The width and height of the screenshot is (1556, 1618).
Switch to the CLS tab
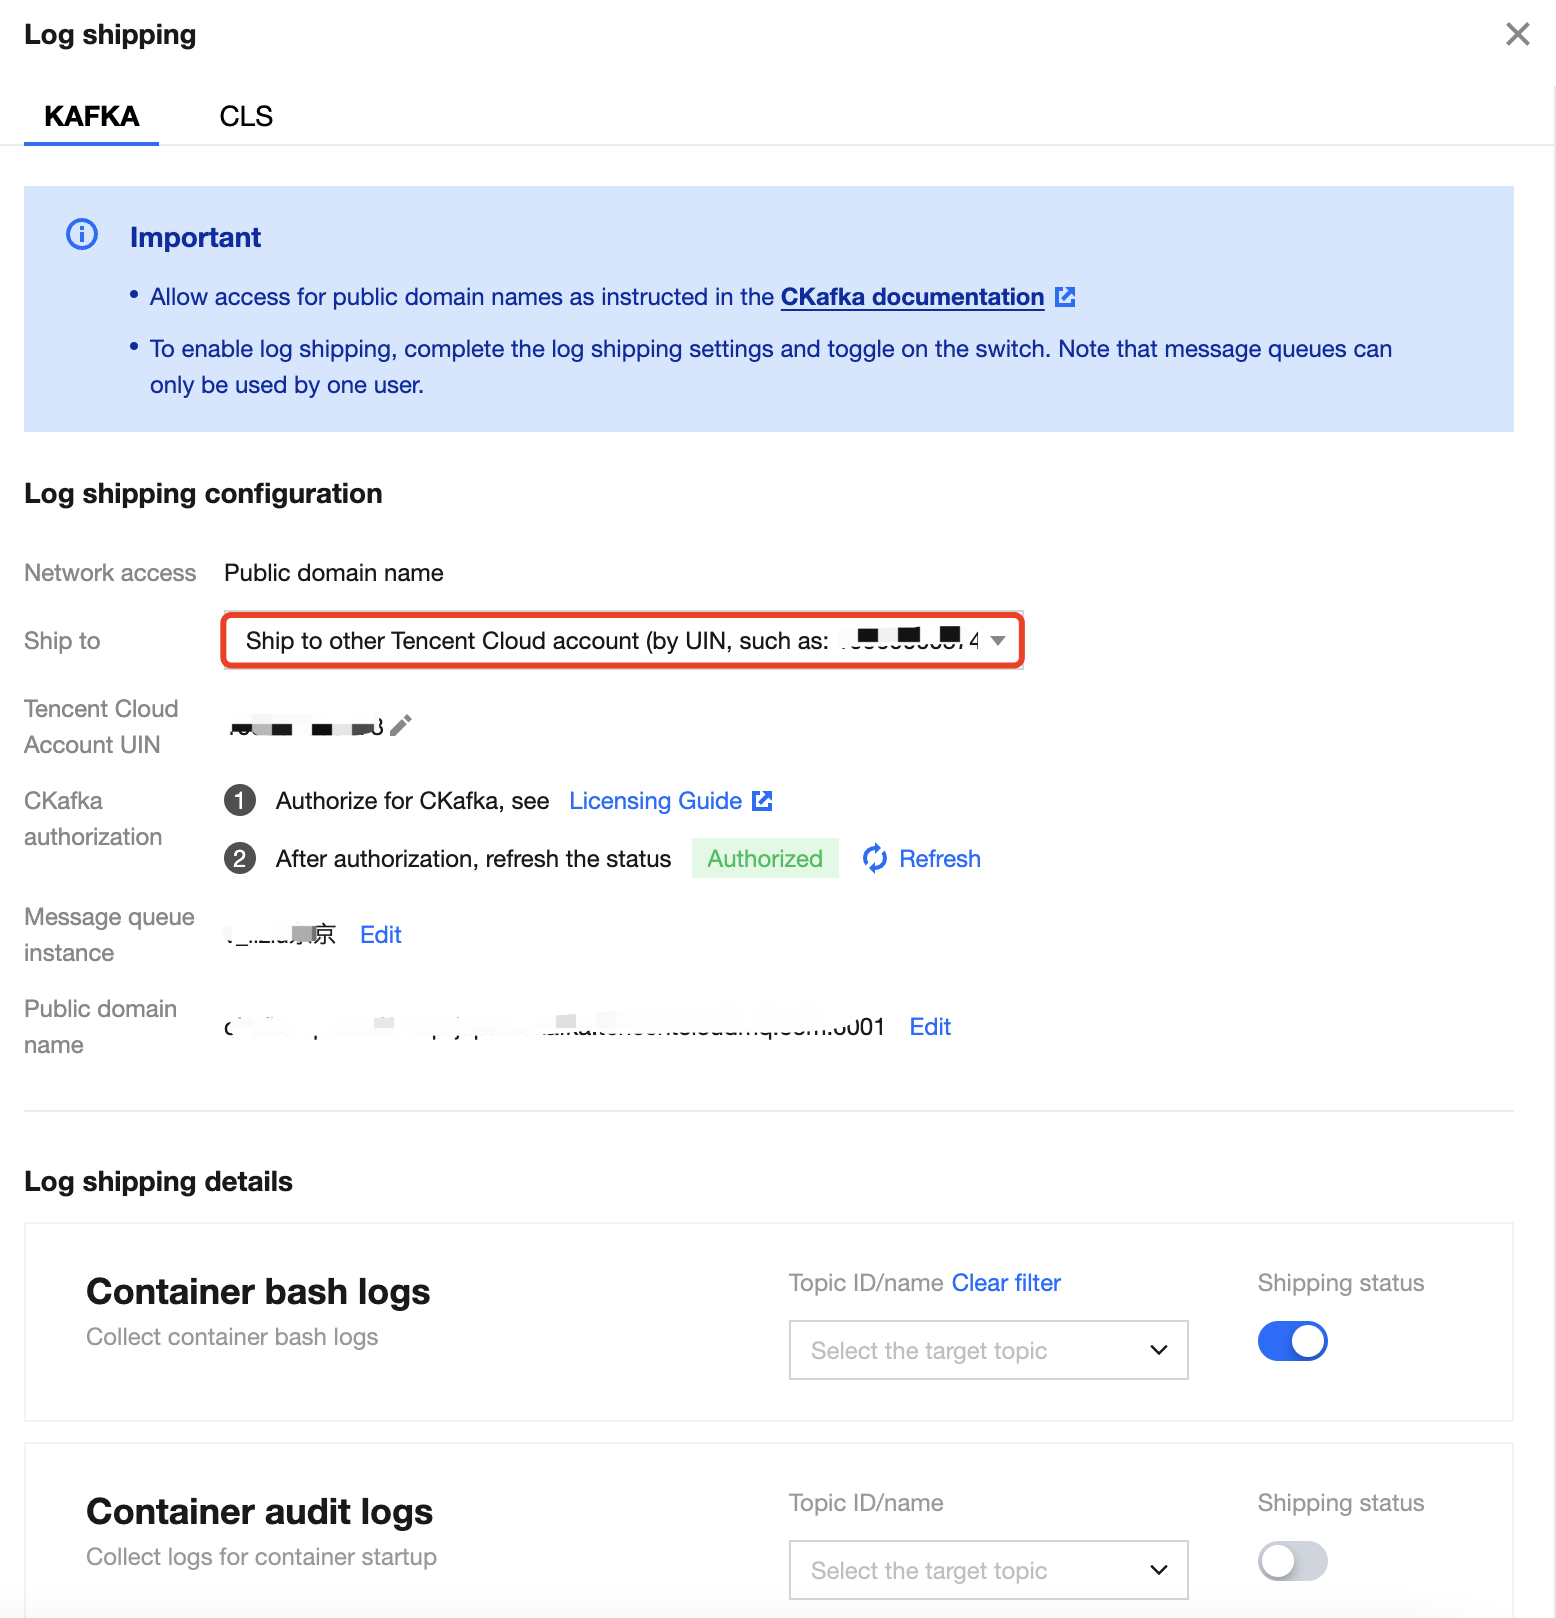[246, 117]
